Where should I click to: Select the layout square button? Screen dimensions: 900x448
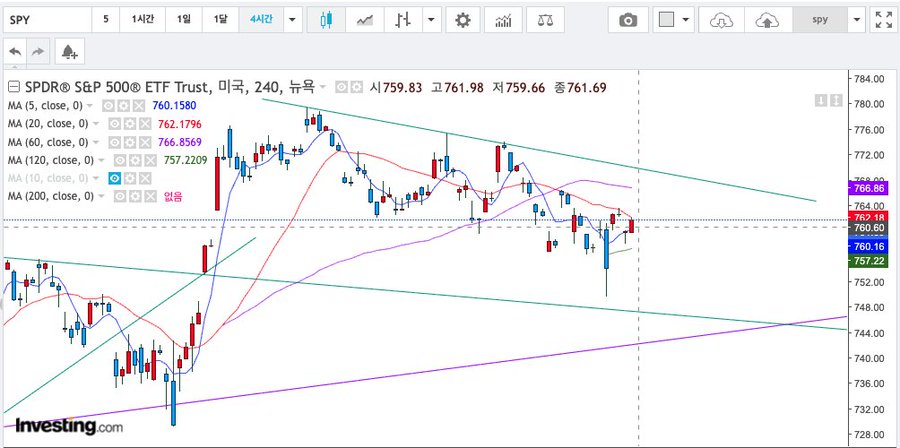[666, 20]
